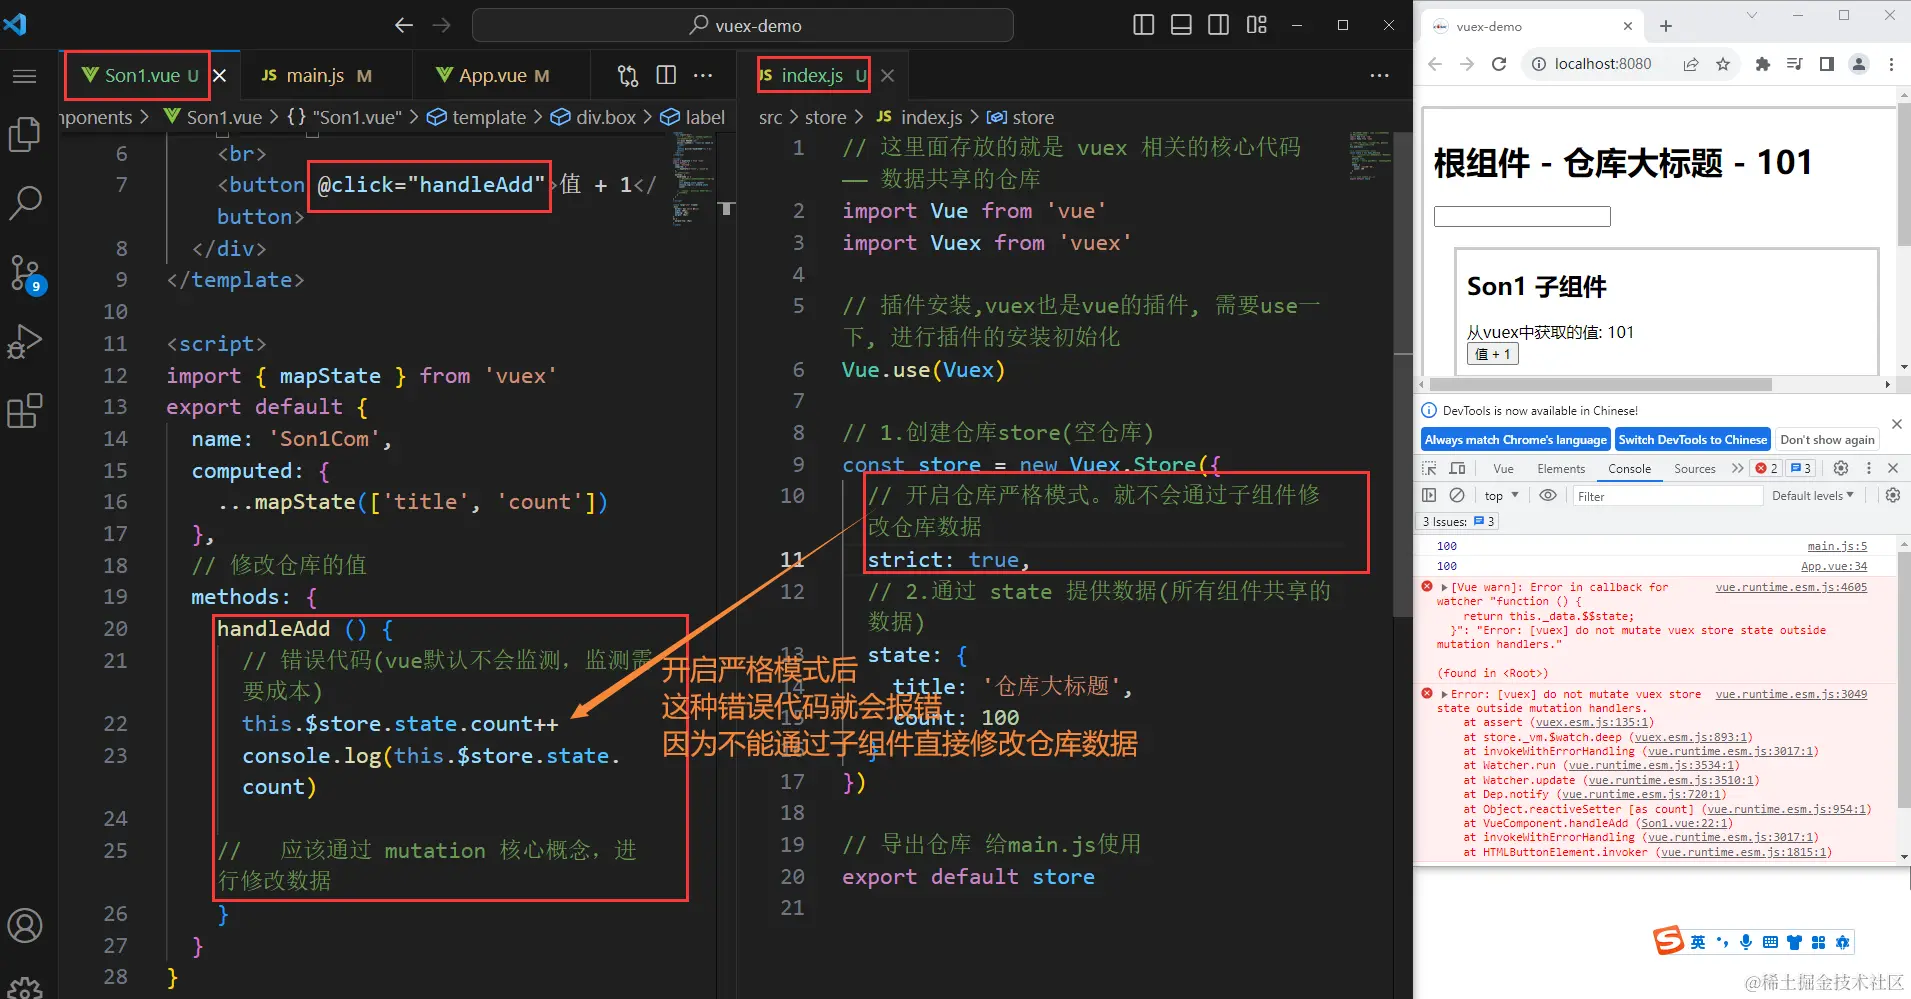The height and width of the screenshot is (999, 1911).
Task: Open the Accounts menu in activity bar
Action: click(24, 926)
